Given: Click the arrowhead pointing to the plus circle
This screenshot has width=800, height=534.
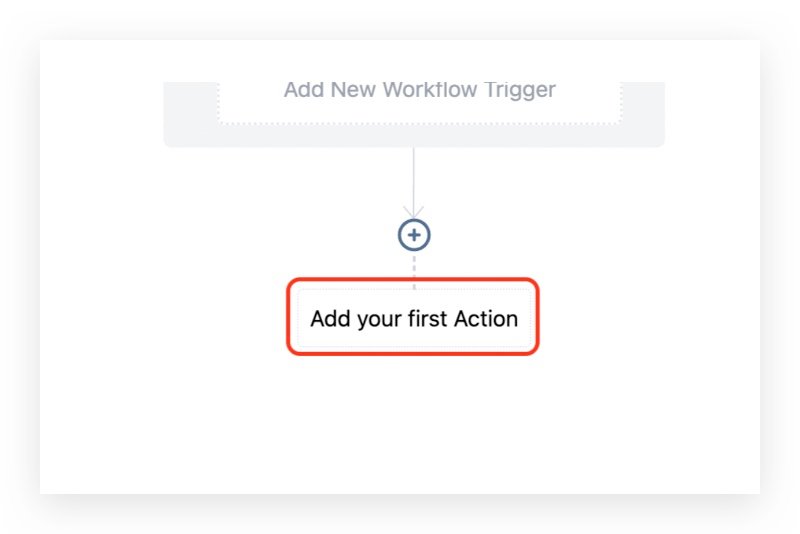Looking at the screenshot, I should [x=414, y=211].
